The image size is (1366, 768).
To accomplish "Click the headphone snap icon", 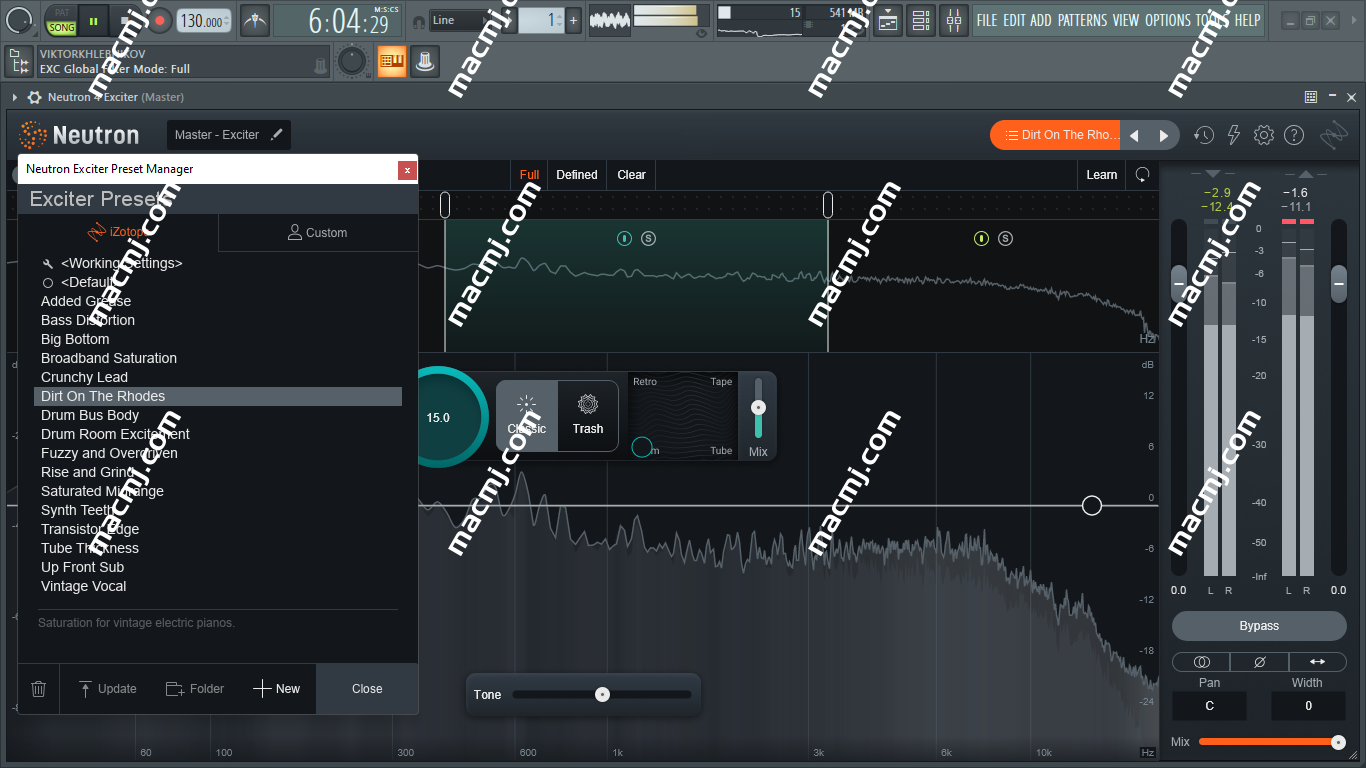I will coord(418,20).
